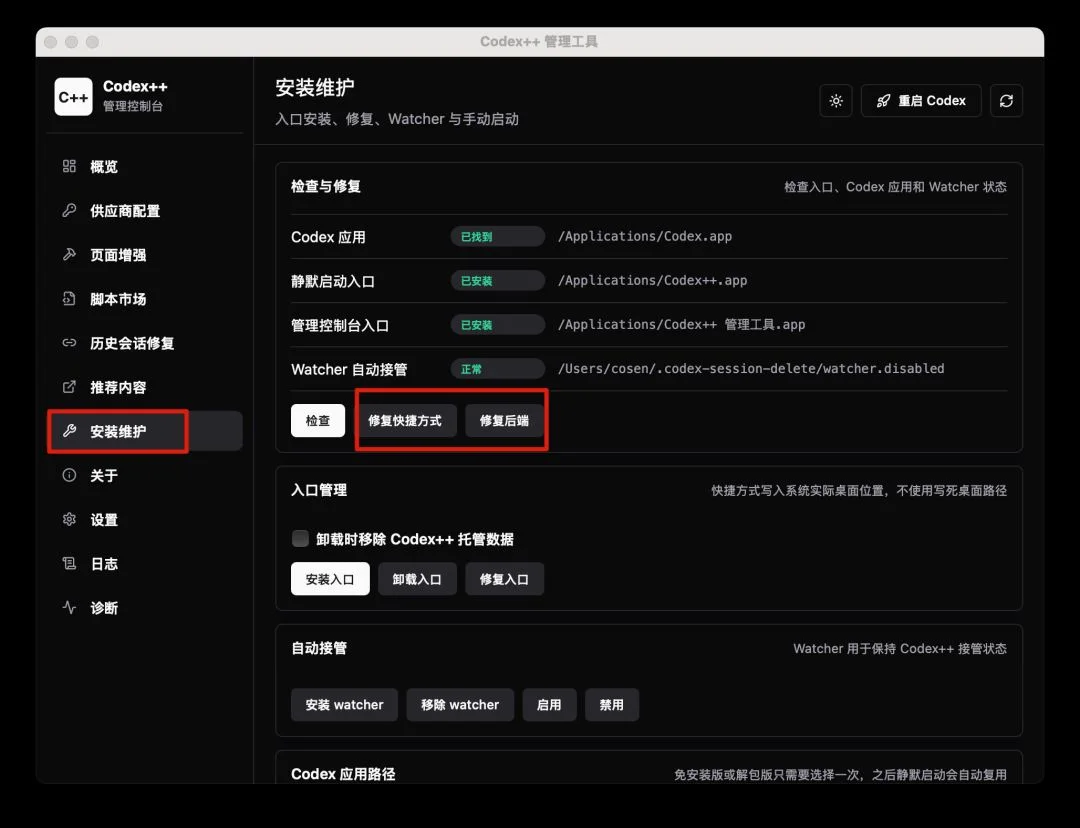Click the 概览 grid icon in sidebar

coord(69,166)
